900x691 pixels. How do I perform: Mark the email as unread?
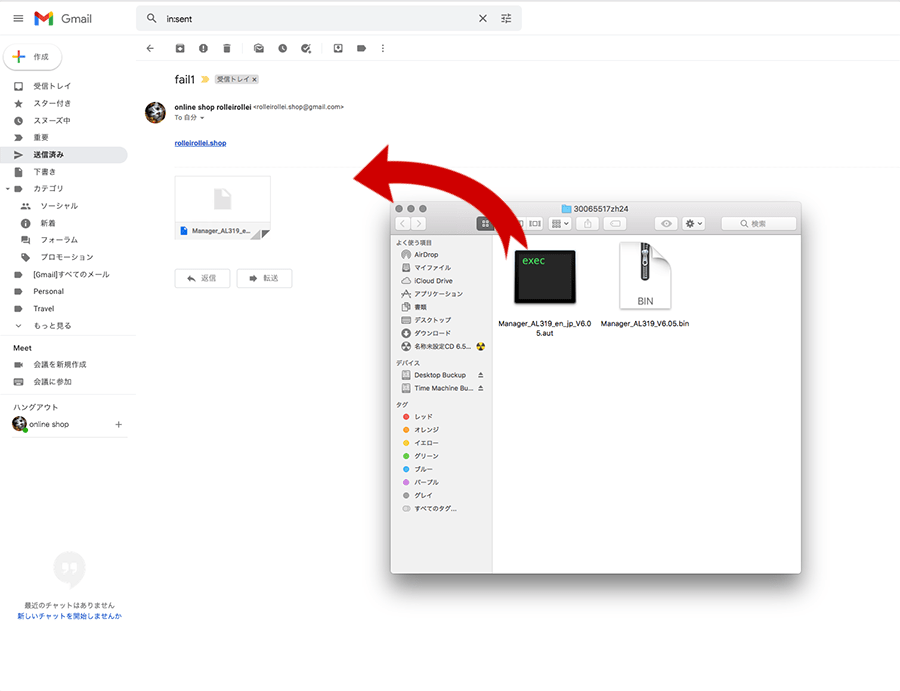click(x=259, y=48)
